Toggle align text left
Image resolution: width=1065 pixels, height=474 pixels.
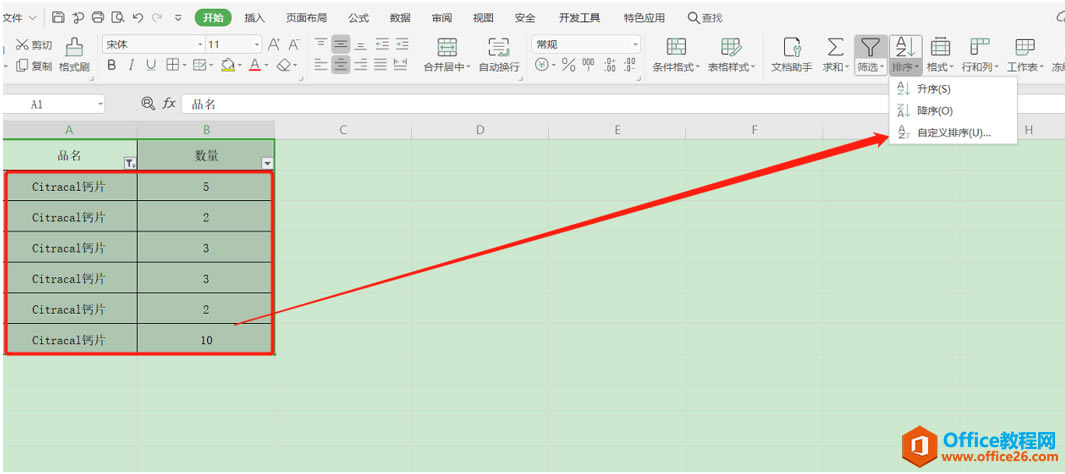click(x=321, y=65)
